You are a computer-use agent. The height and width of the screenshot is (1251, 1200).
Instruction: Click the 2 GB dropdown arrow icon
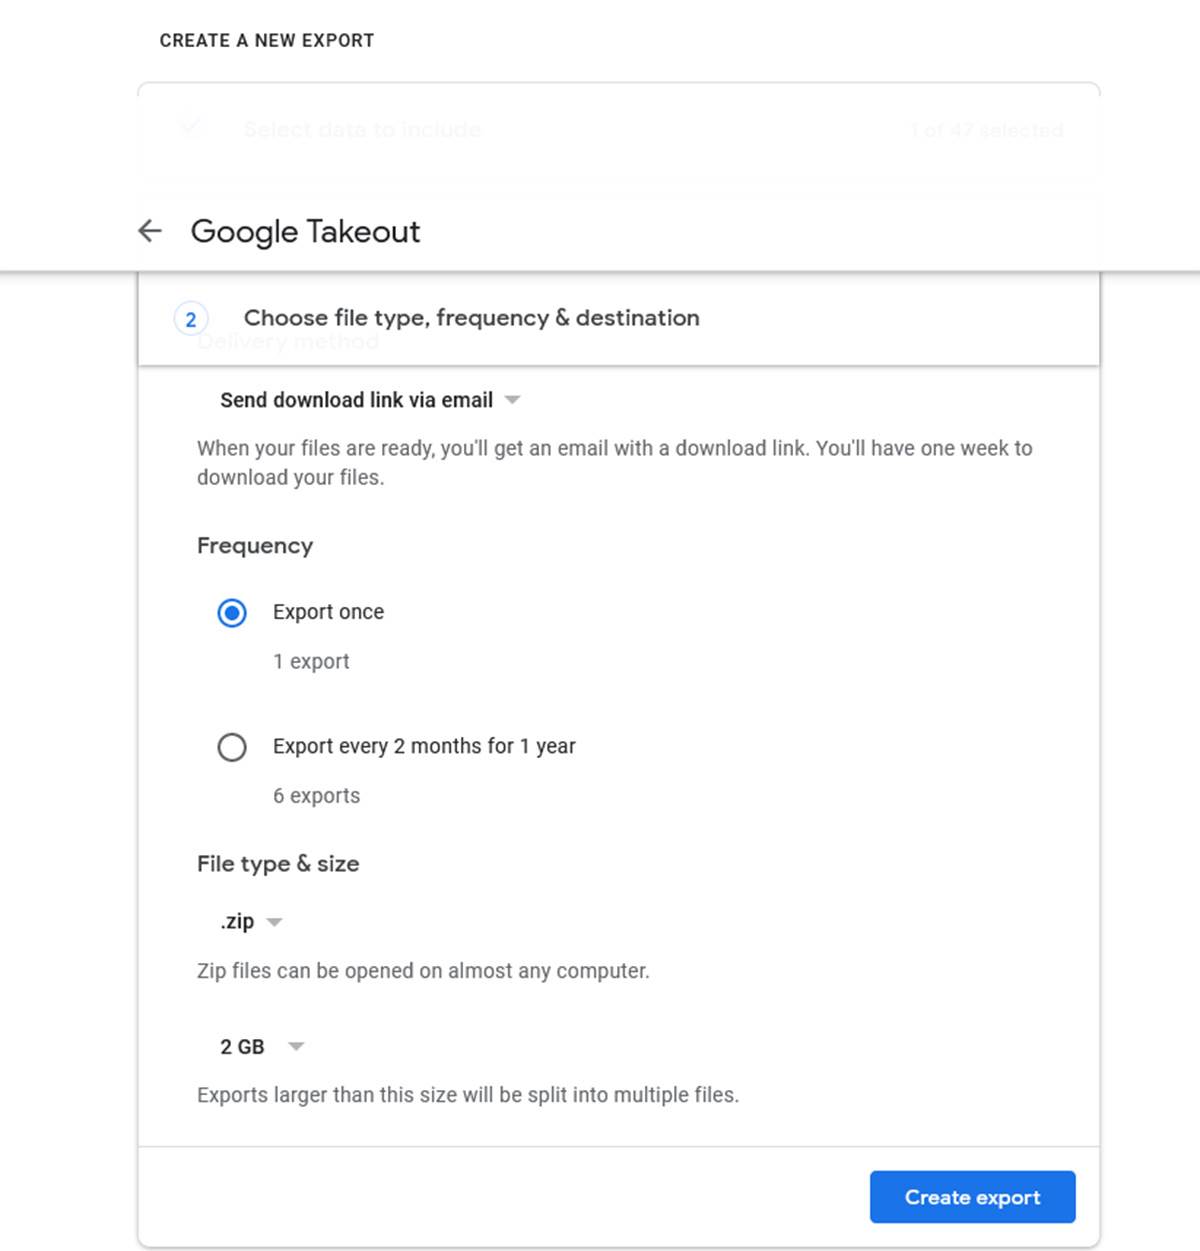[x=296, y=1046]
